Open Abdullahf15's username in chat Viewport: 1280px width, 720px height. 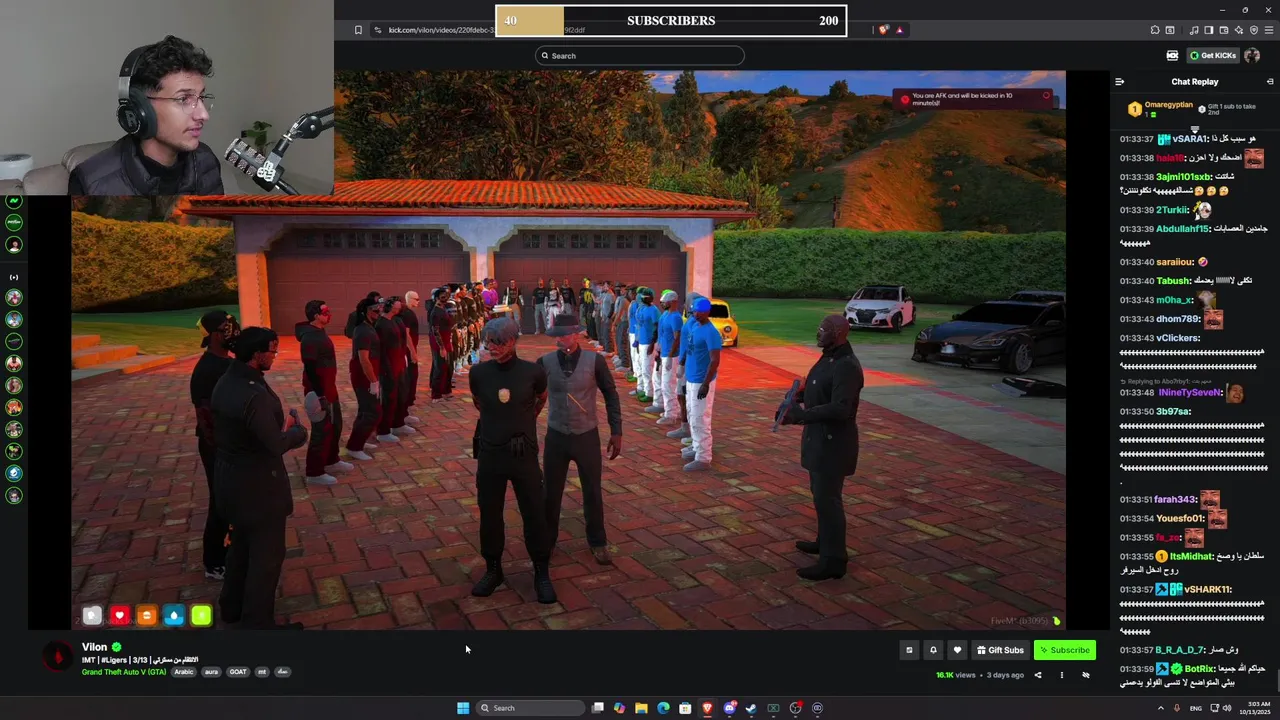(x=1182, y=229)
